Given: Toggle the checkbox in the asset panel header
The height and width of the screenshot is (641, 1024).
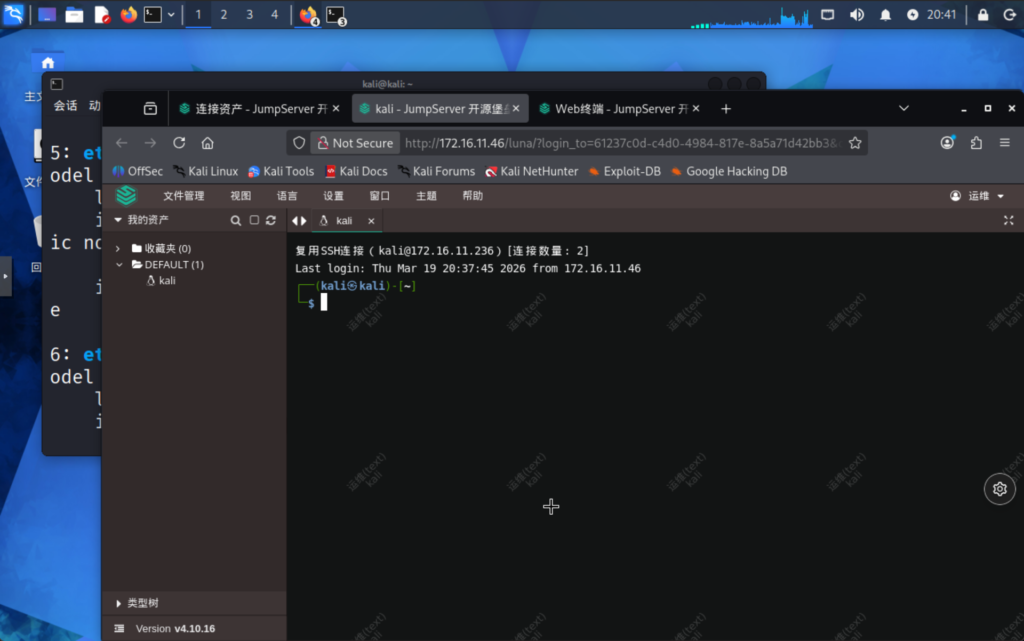Looking at the screenshot, I should (254, 220).
